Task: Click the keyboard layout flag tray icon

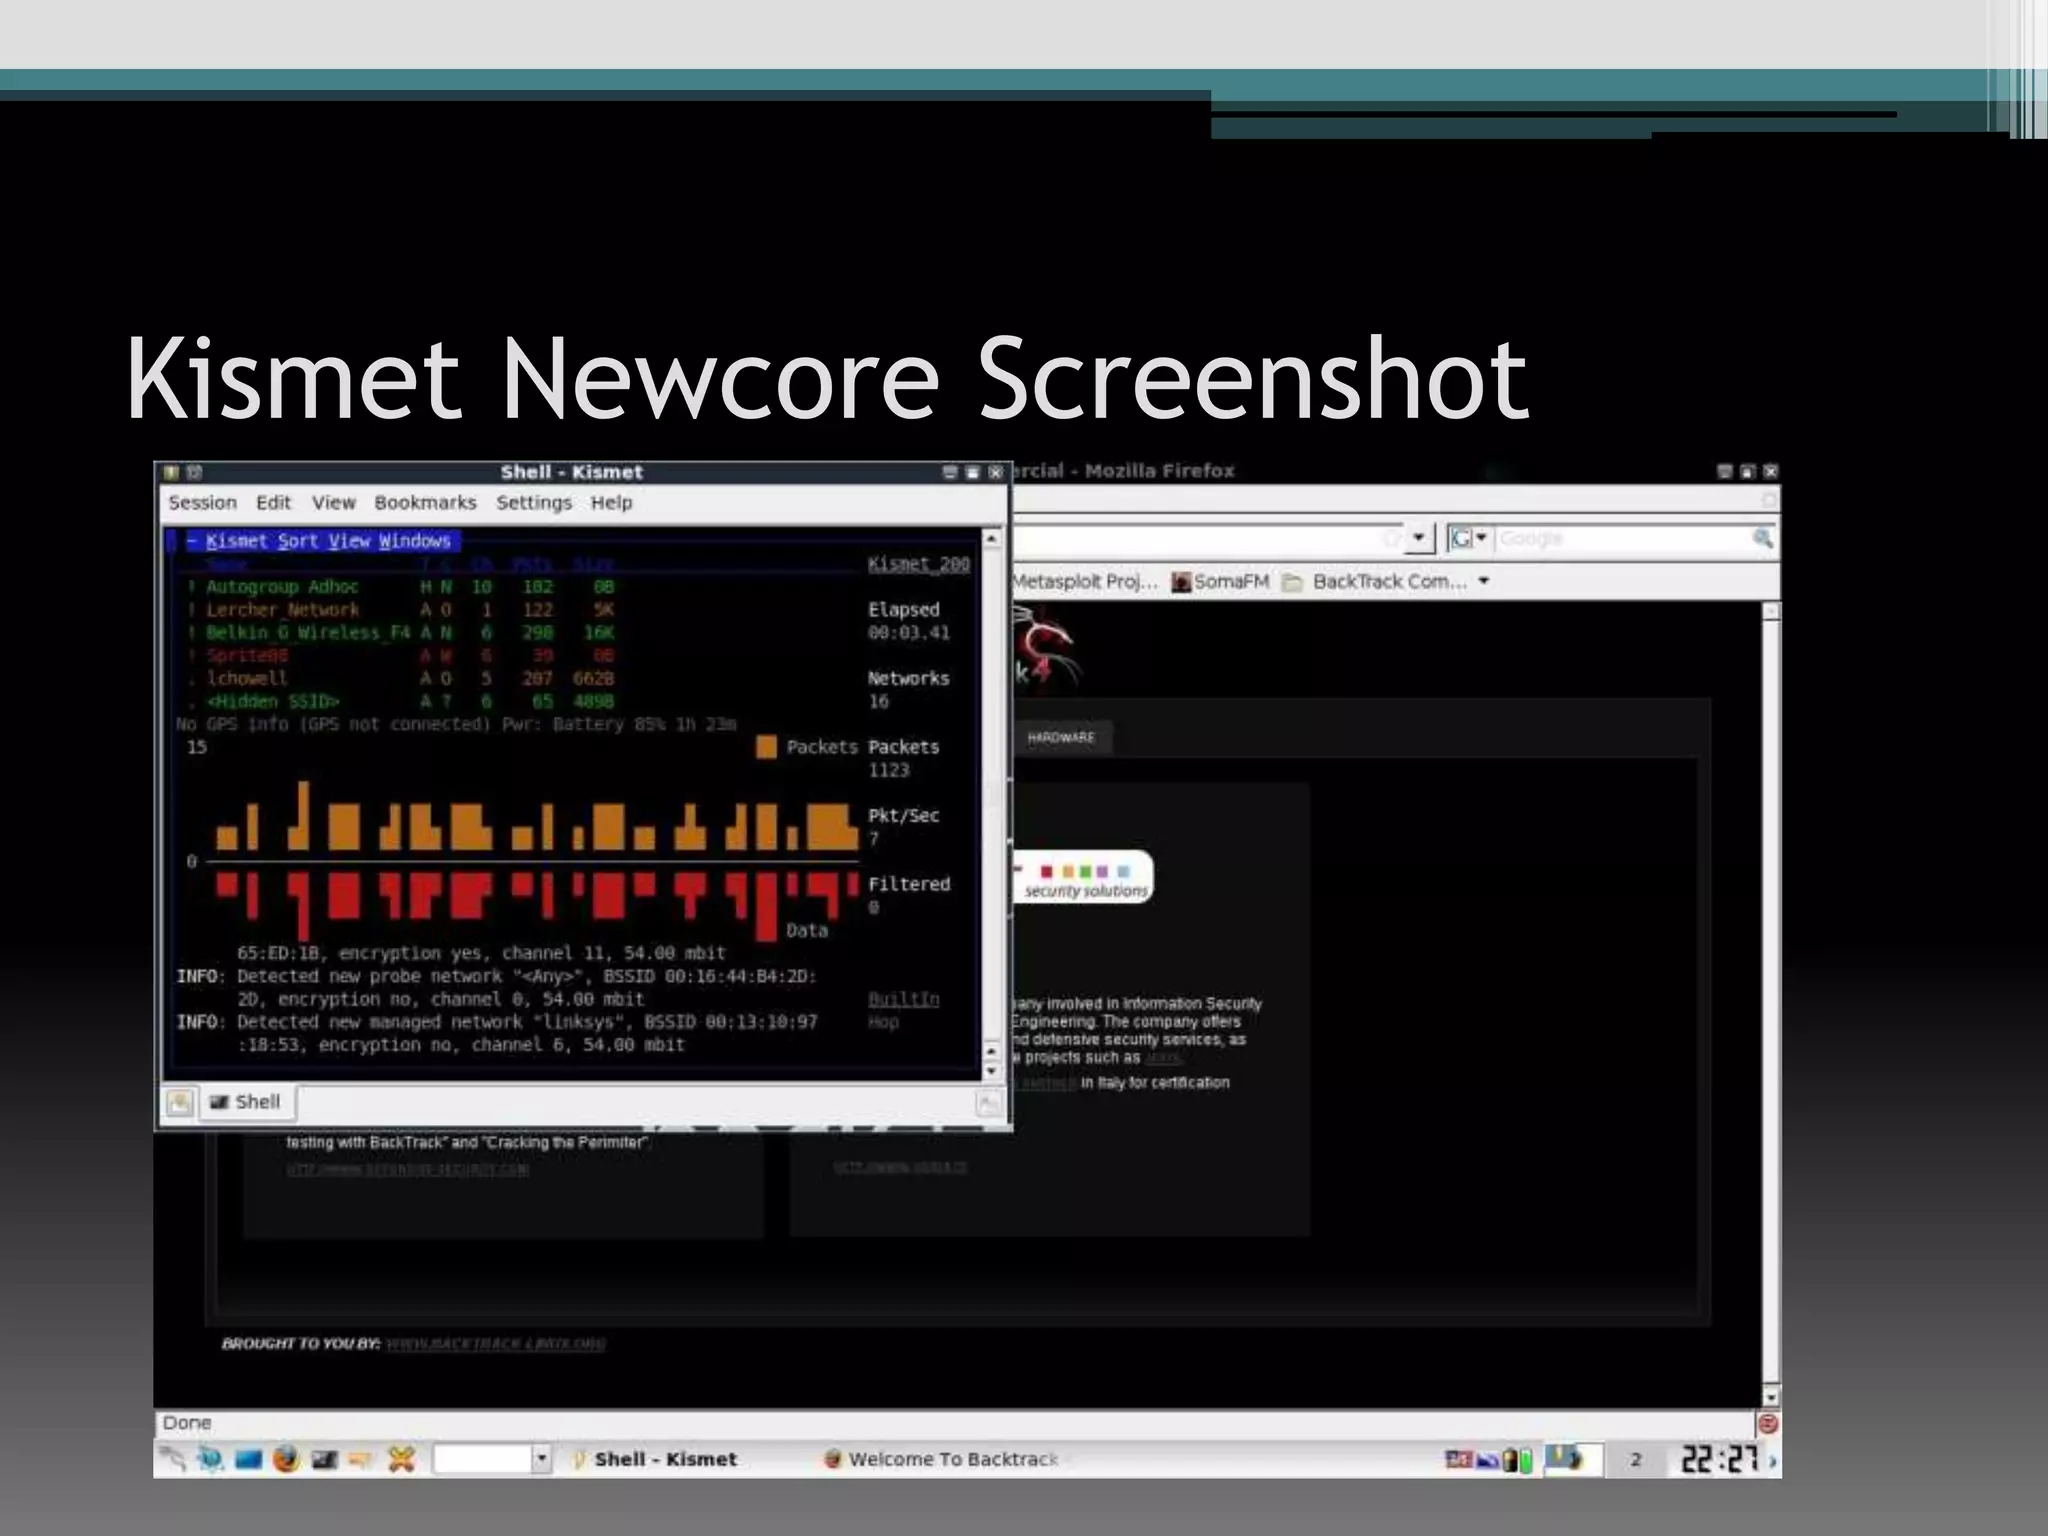Action: click(1458, 1460)
